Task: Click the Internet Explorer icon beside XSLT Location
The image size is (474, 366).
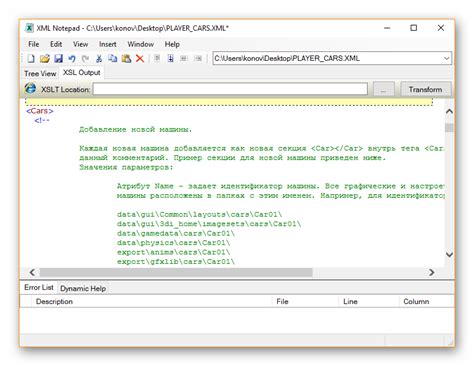Action: [x=30, y=89]
